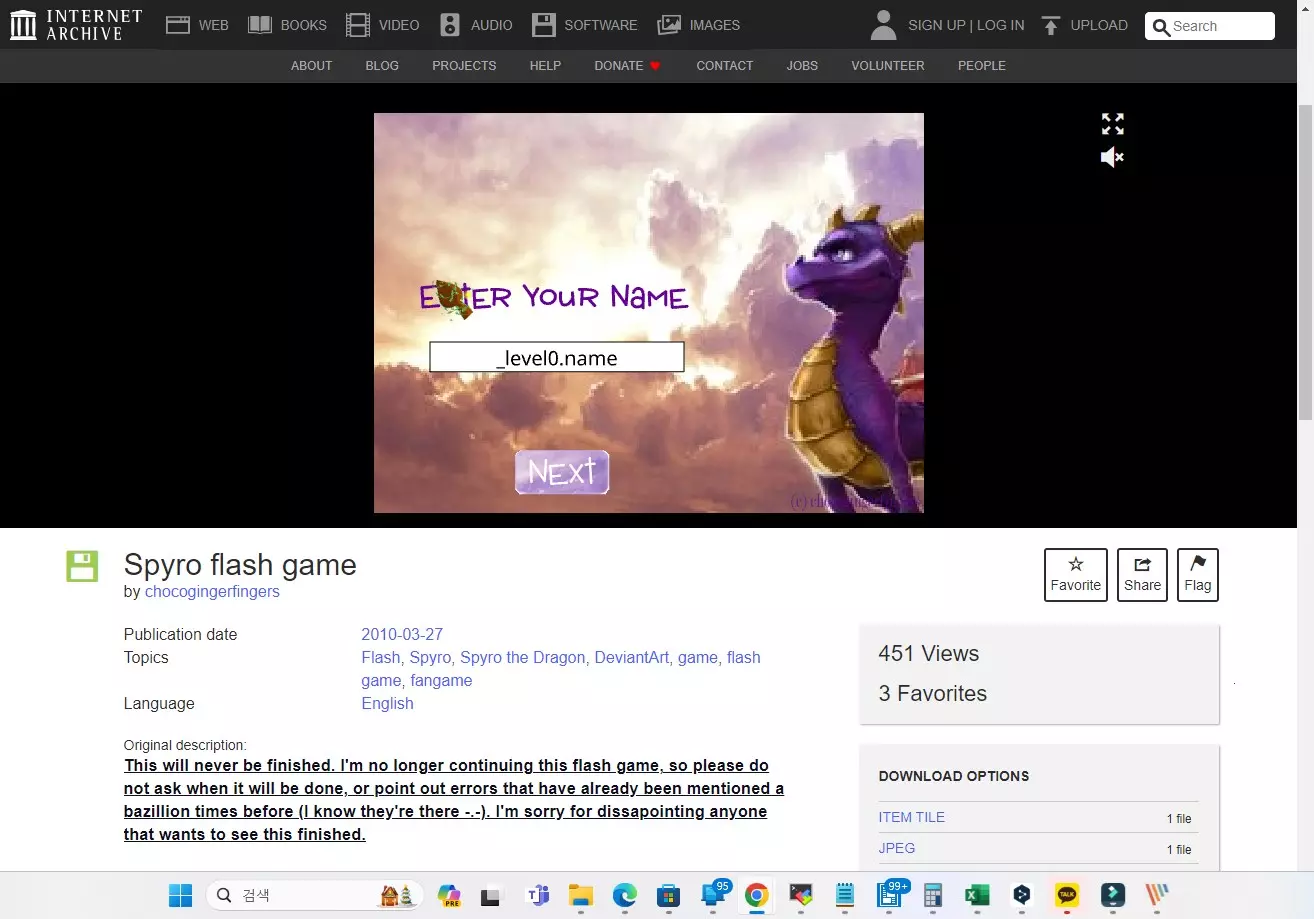
Task: Click the '451 Views' text
Action: tap(929, 653)
